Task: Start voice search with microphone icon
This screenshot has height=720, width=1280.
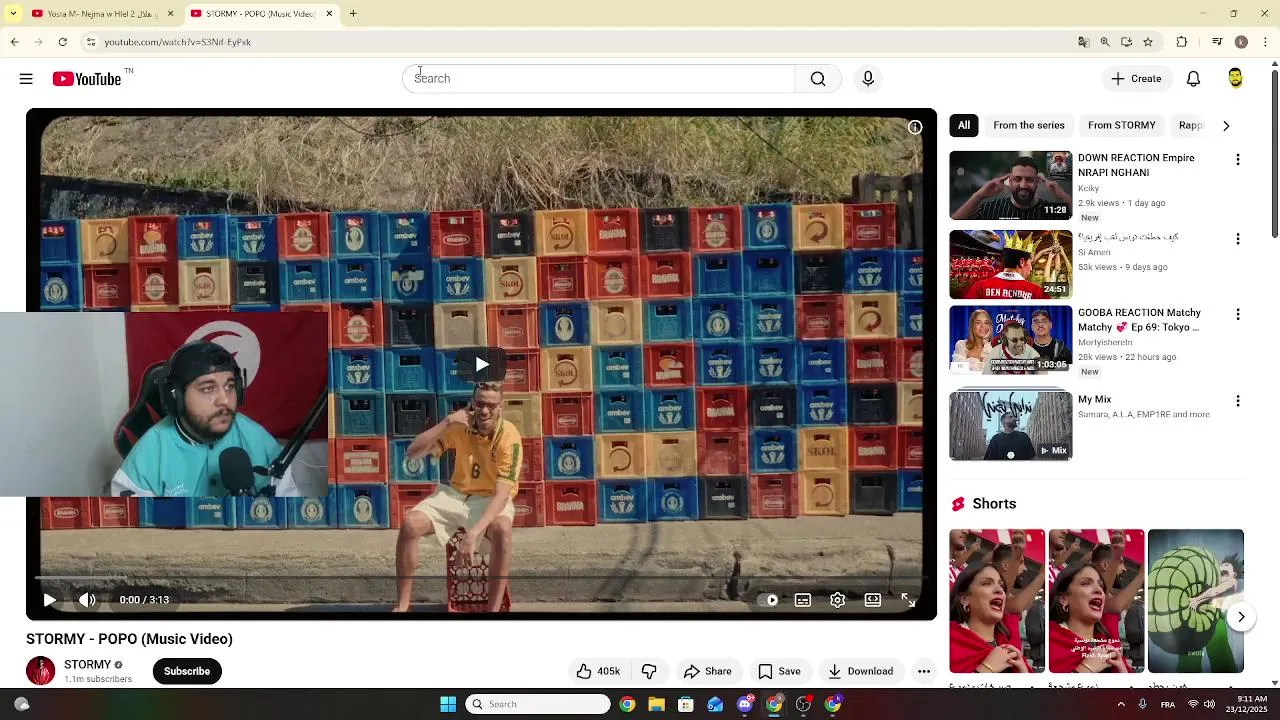Action: [x=868, y=79]
